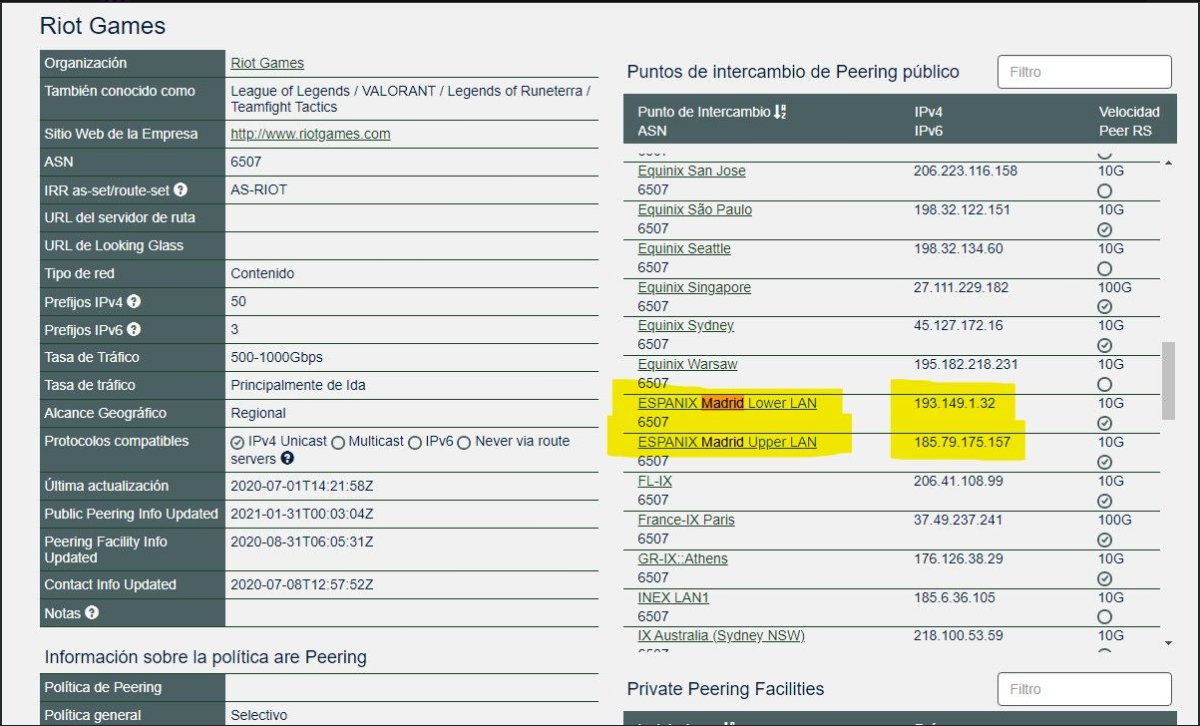The width and height of the screenshot is (1200, 726).
Task: Click help icon after Never via route servers
Action: (287, 459)
